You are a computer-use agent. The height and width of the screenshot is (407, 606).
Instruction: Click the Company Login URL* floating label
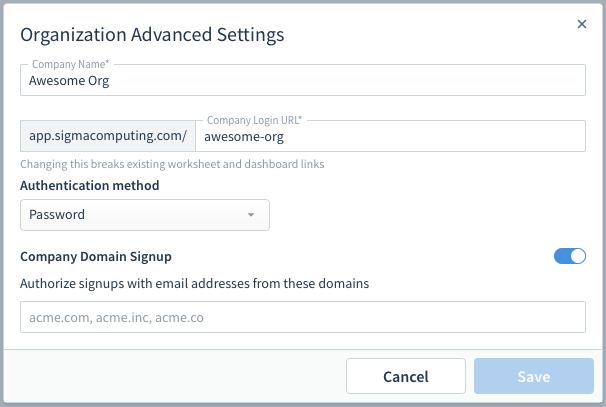[x=254, y=120]
